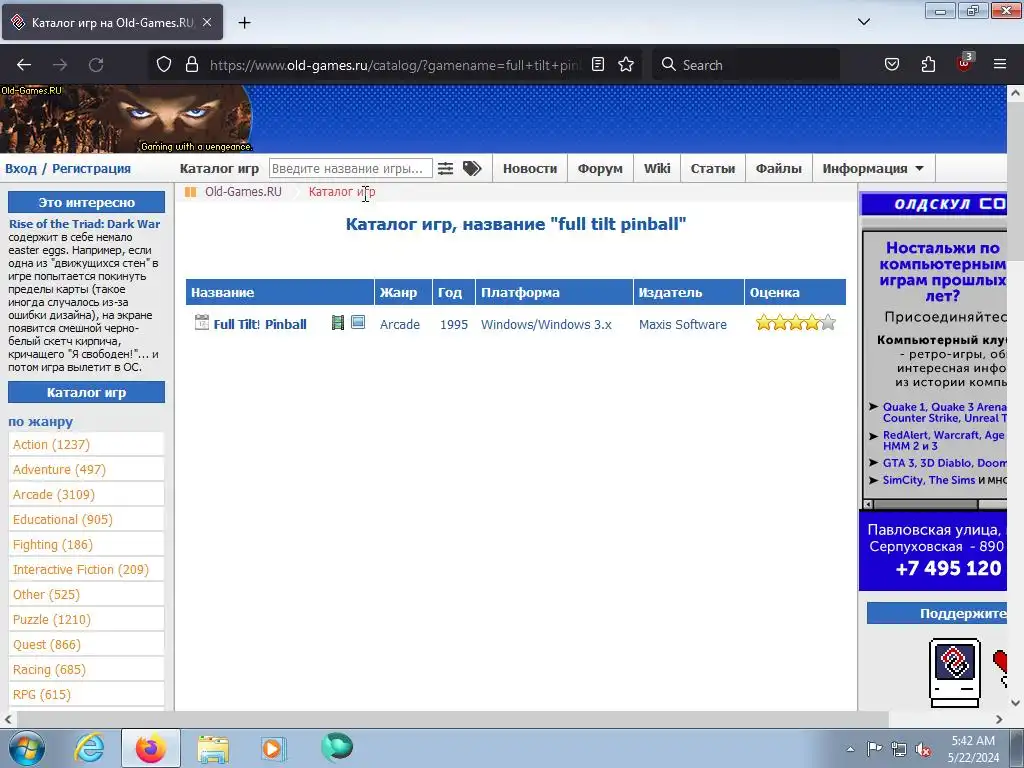Toggle reader view icon in address bar

tap(598, 64)
